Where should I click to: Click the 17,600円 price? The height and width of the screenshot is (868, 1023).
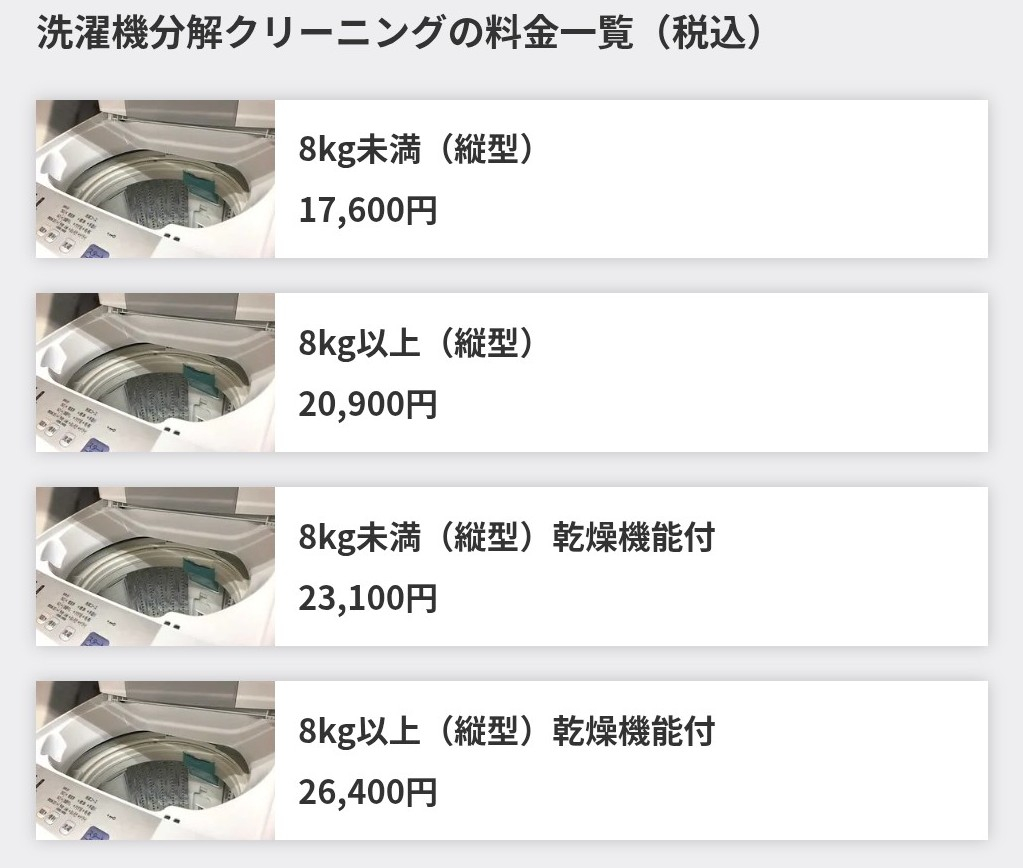tap(368, 211)
